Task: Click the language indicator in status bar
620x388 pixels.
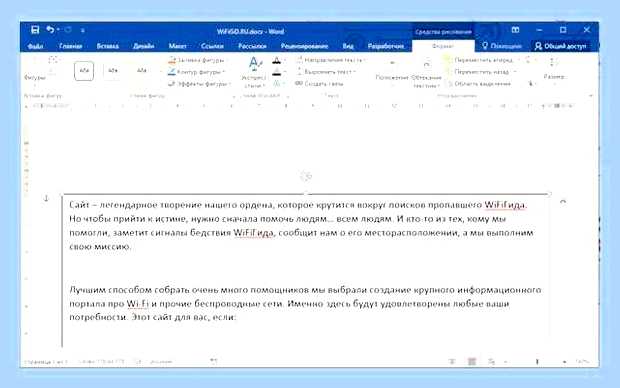Action: click(162, 362)
